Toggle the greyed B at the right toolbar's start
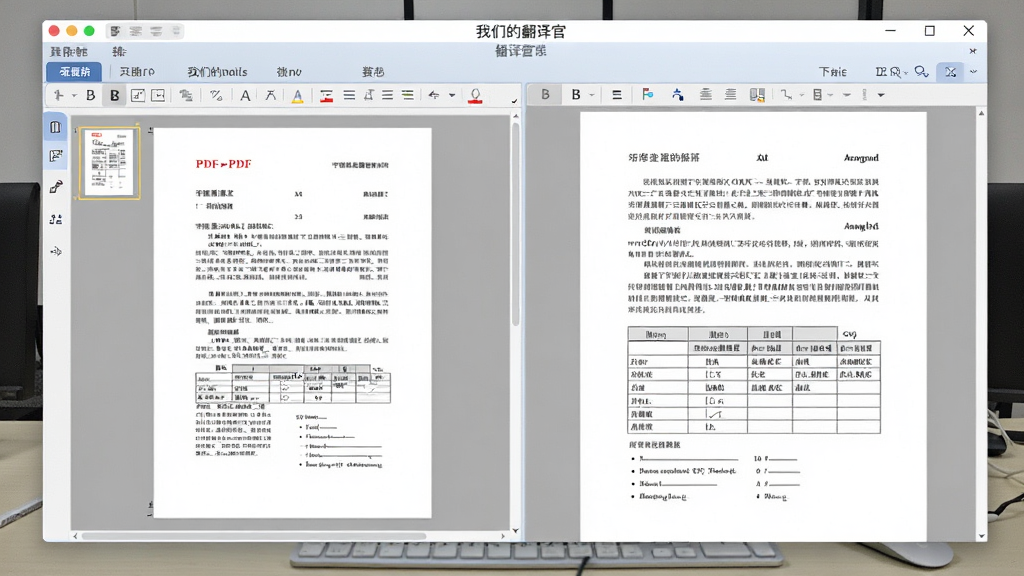 (545, 95)
